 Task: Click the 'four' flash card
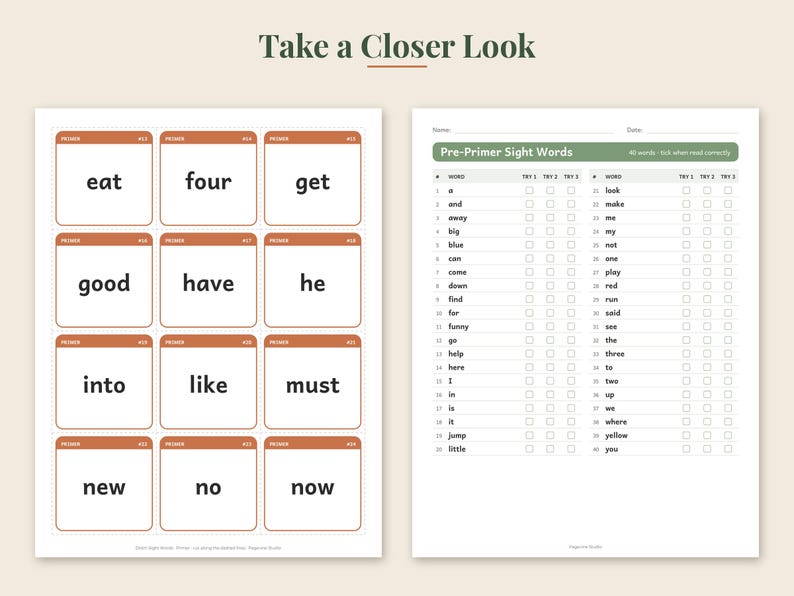(208, 178)
